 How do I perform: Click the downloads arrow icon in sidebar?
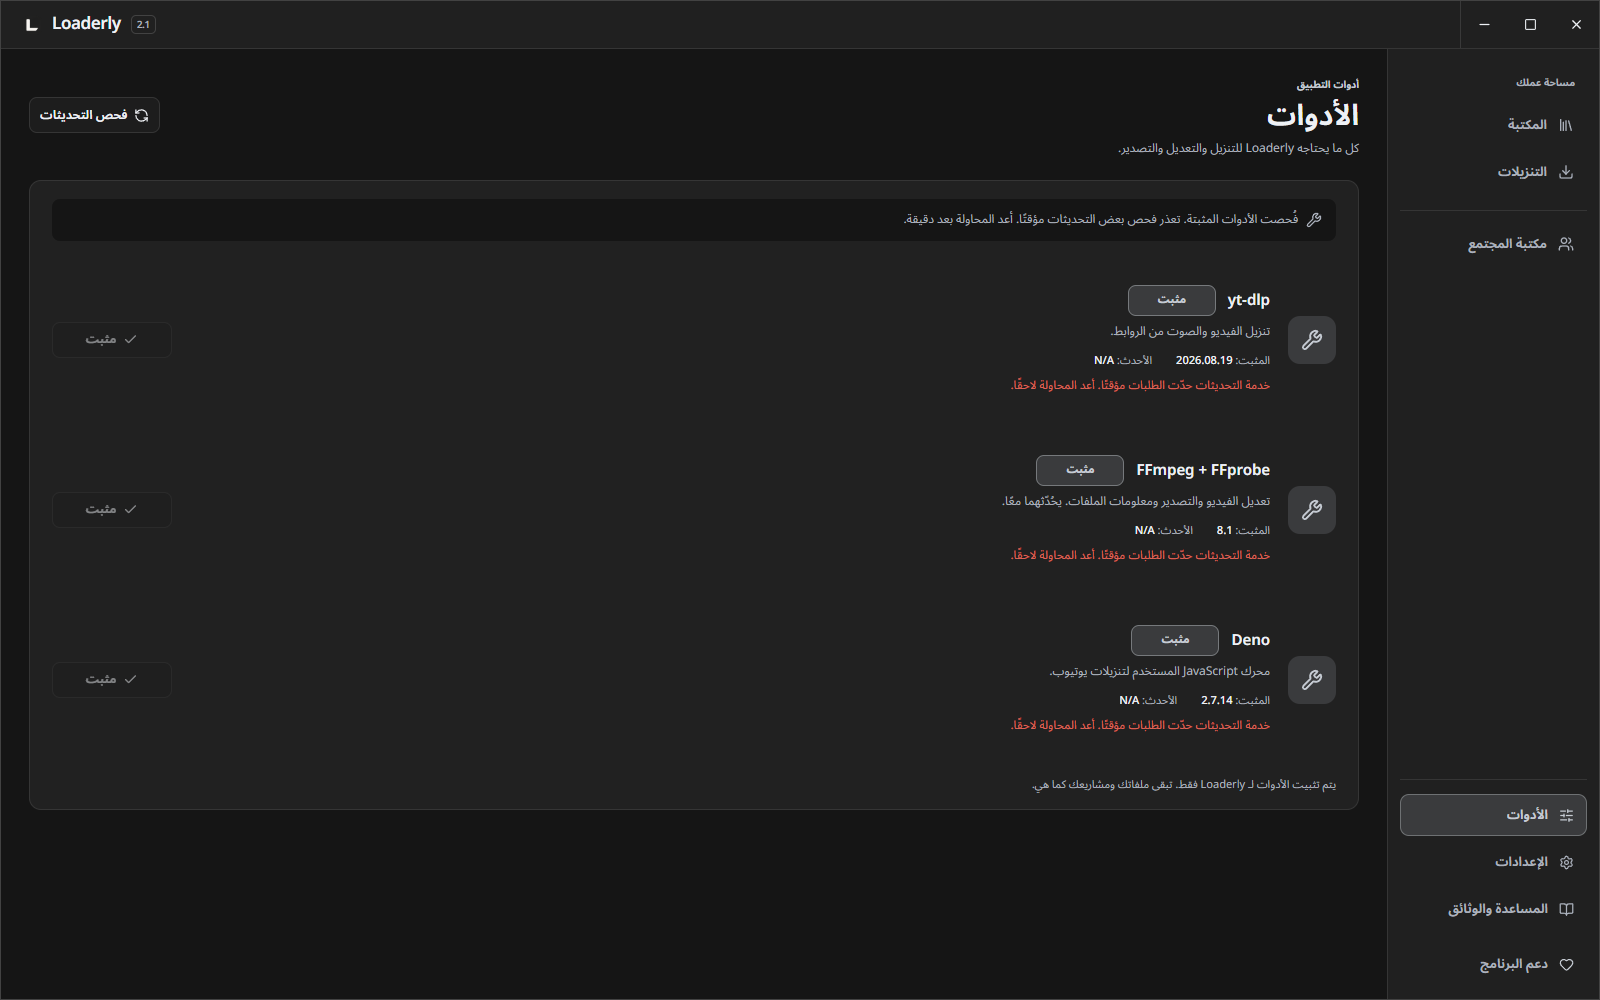(x=1566, y=172)
